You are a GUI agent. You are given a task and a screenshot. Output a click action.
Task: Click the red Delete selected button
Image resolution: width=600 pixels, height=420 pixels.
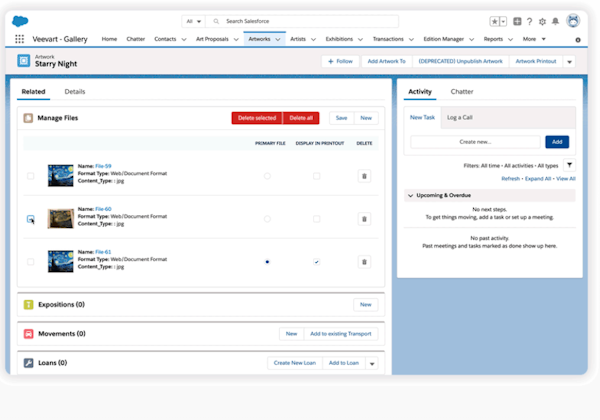[x=257, y=118]
